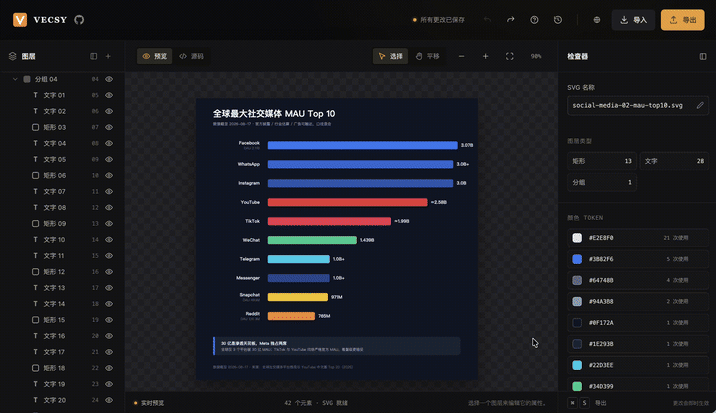
Task: Click the S shortcut key badge
Action: pos(584,402)
